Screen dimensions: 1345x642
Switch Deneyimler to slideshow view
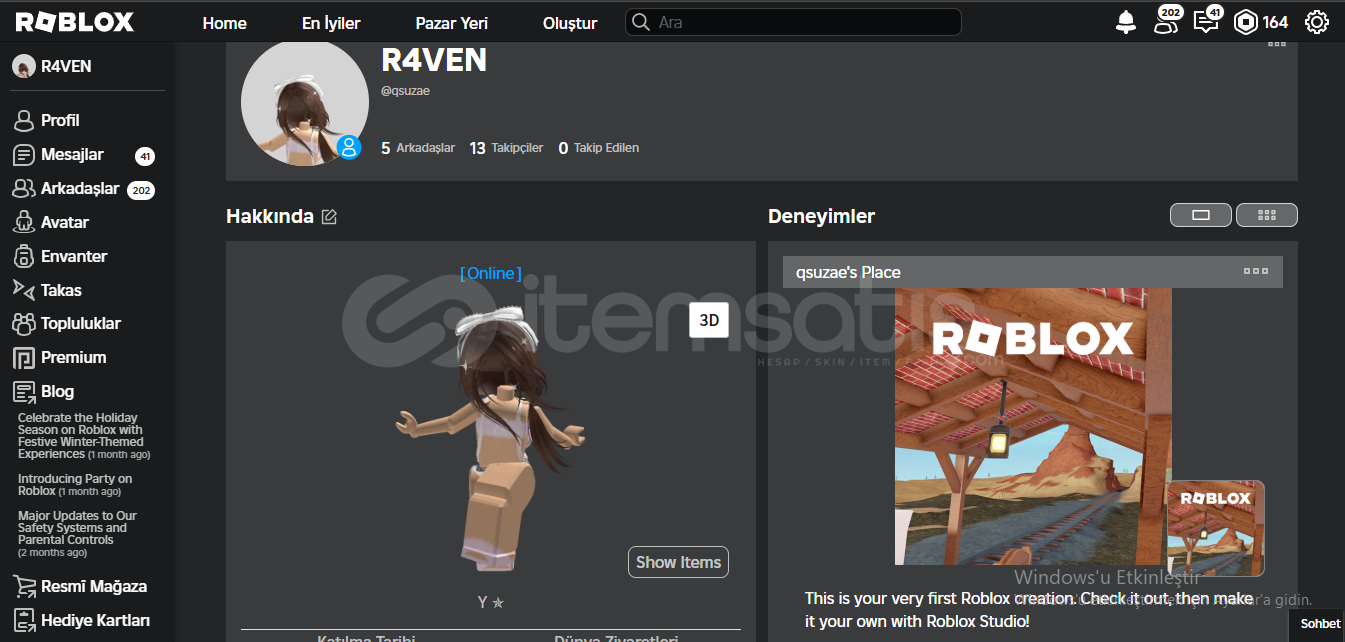coord(1201,215)
